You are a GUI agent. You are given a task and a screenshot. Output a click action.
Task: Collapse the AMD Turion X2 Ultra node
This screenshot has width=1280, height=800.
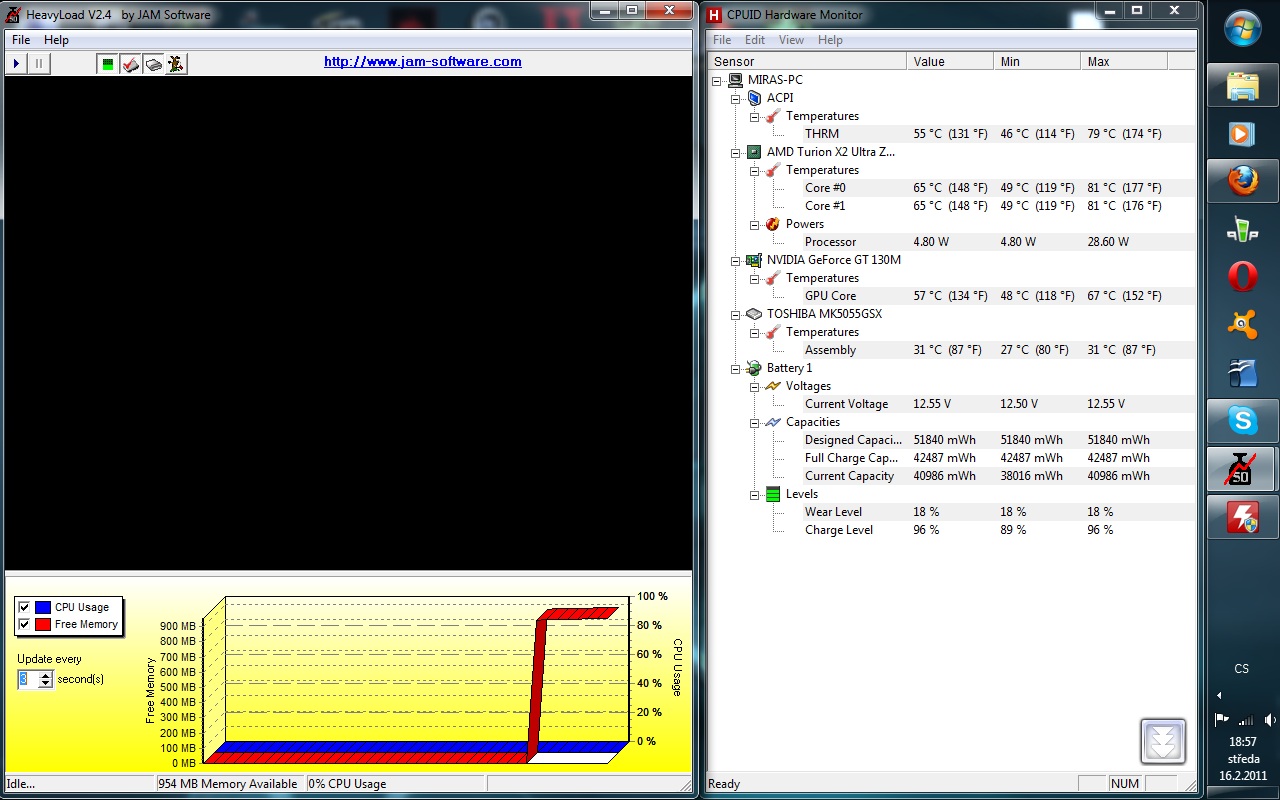coord(736,152)
